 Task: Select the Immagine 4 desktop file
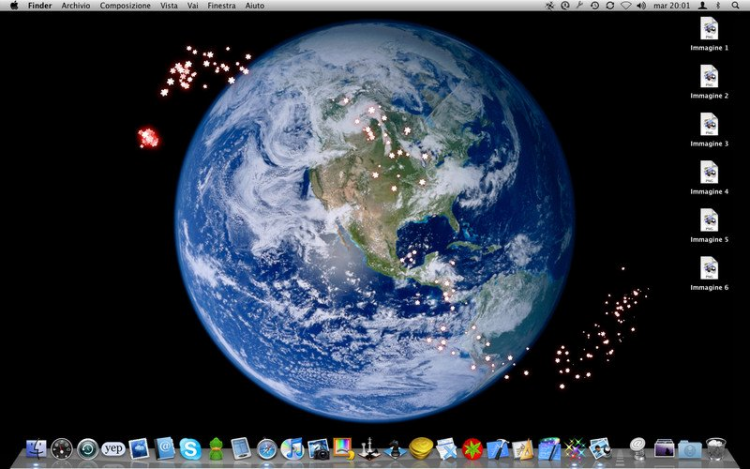pos(709,177)
